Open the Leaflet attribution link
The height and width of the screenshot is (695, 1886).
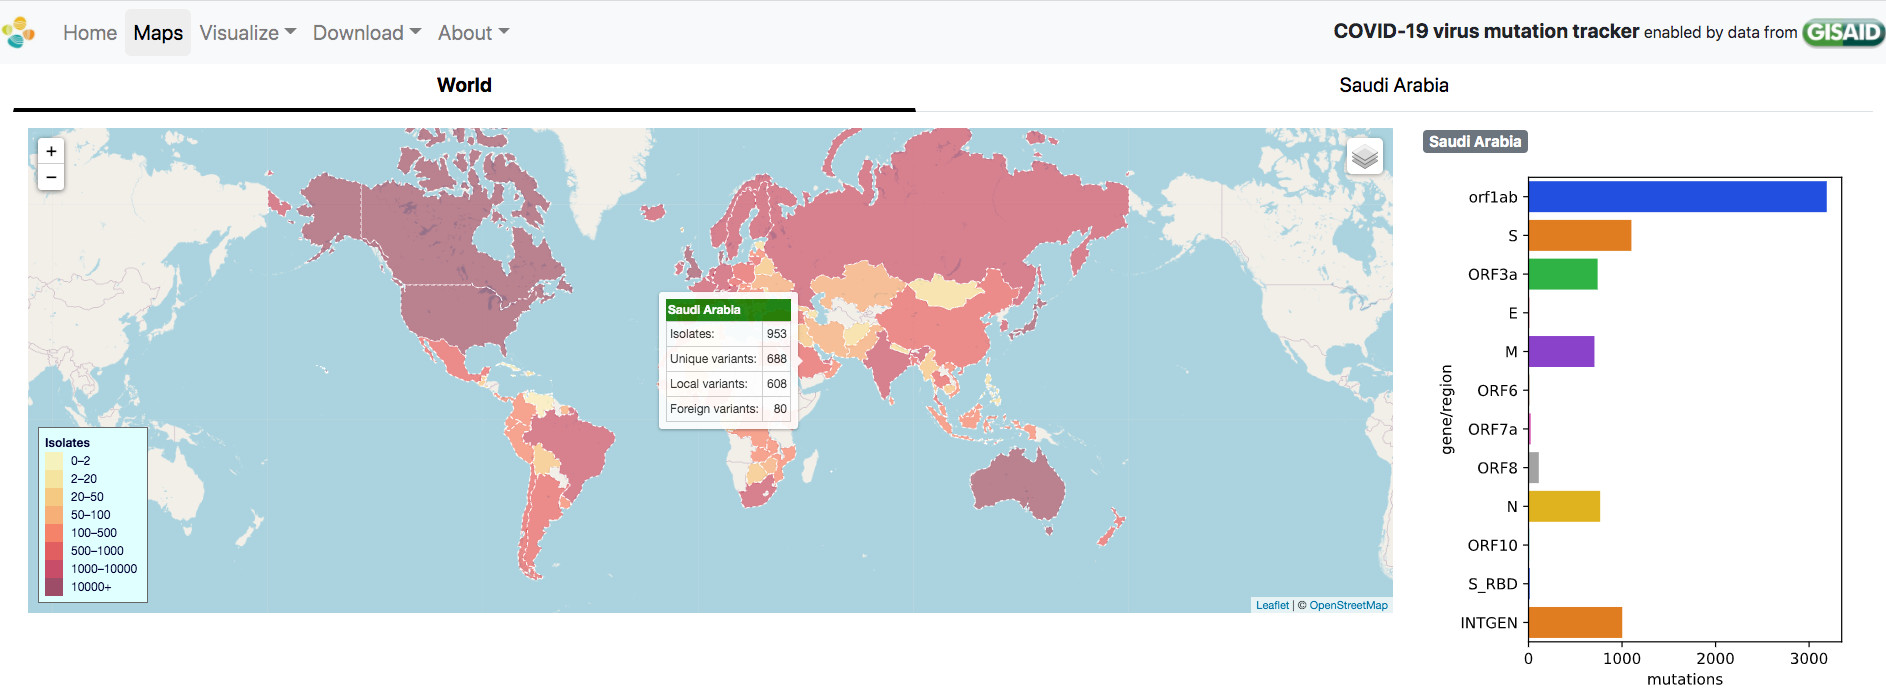point(1272,605)
